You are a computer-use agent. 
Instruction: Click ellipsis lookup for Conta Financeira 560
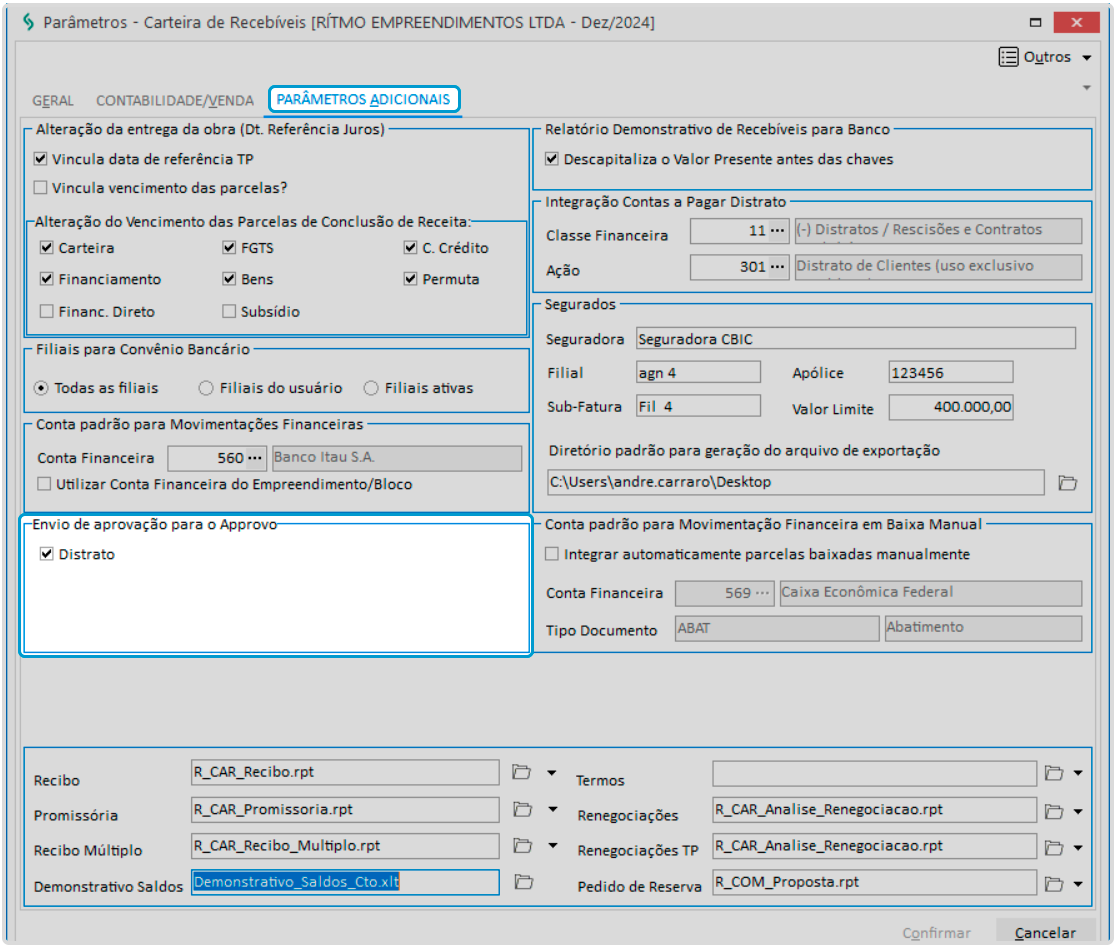click(x=255, y=459)
